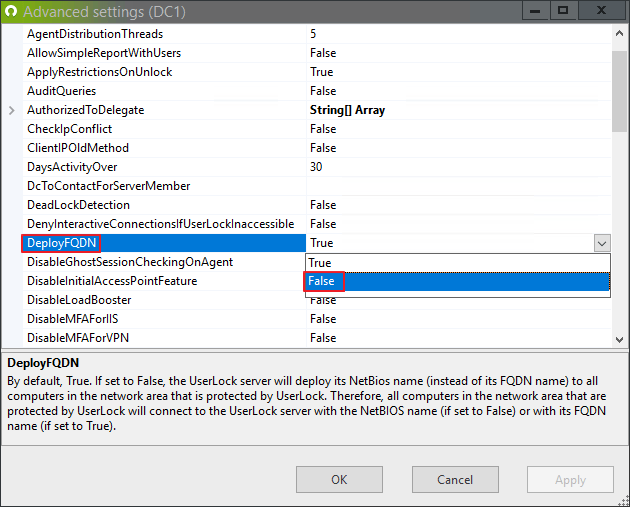630x507 pixels.
Task: Select DenyInteractiveConnectionsIfUserLockInaccessible setting
Action: click(161, 224)
